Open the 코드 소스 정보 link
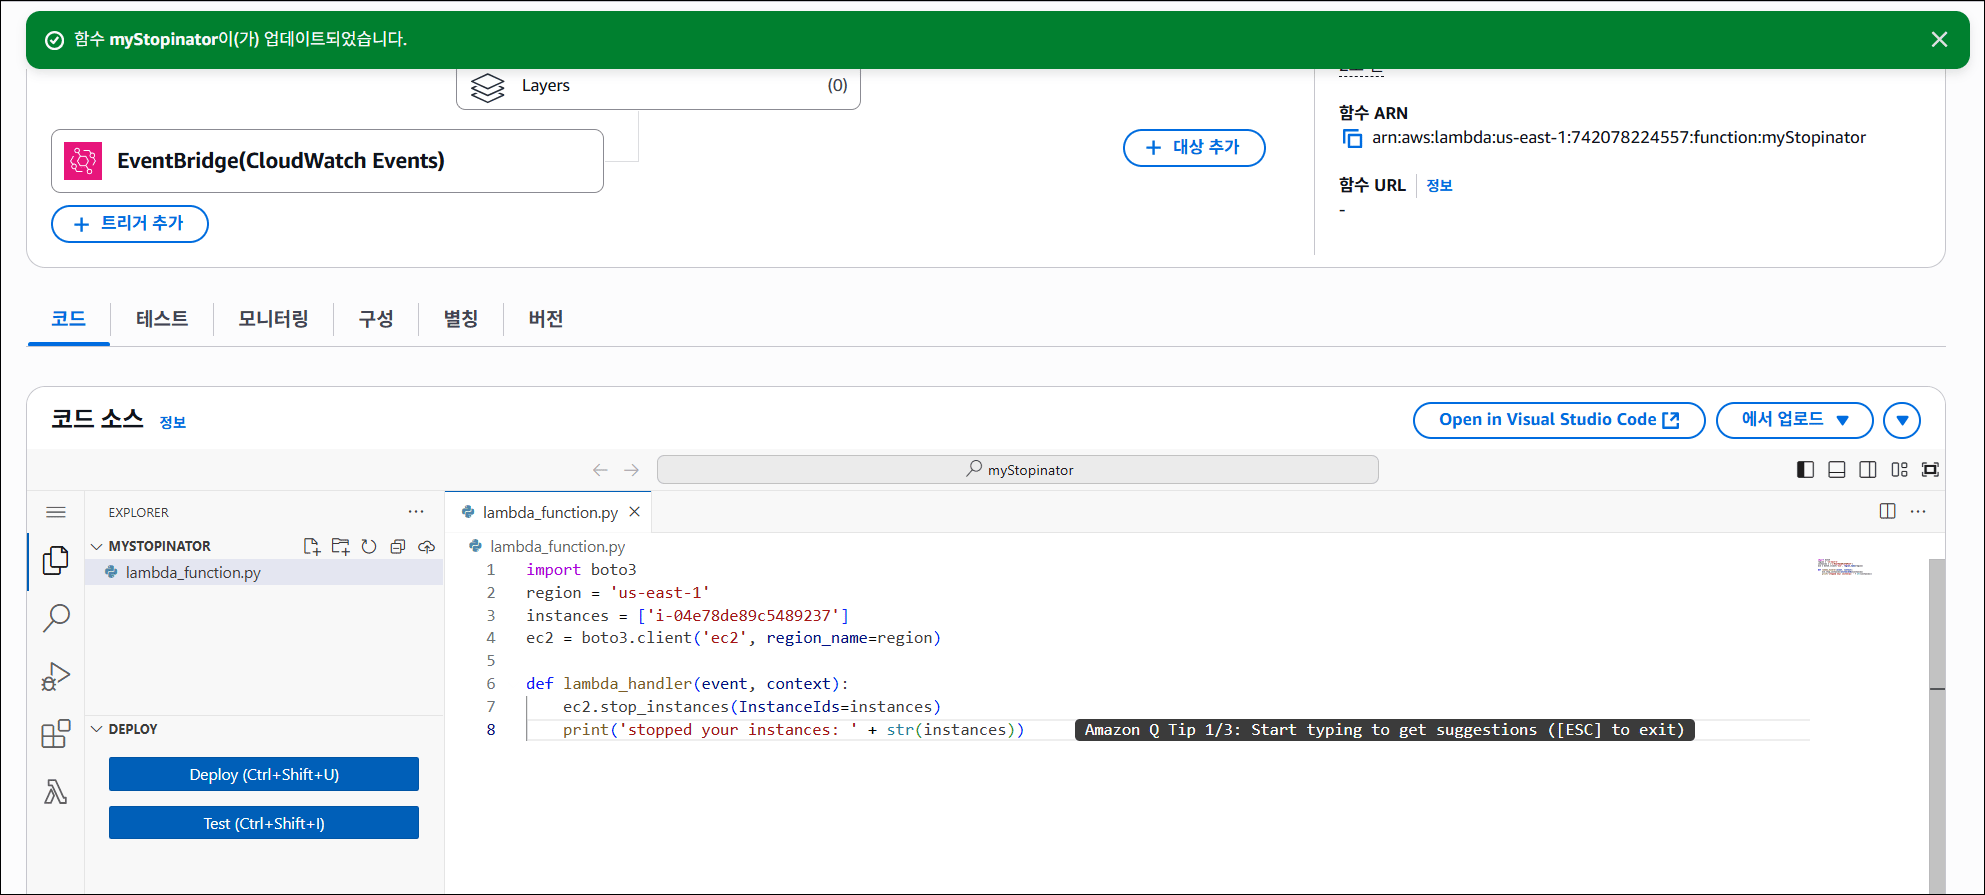The height and width of the screenshot is (895, 1985). pyautogui.click(x=173, y=422)
